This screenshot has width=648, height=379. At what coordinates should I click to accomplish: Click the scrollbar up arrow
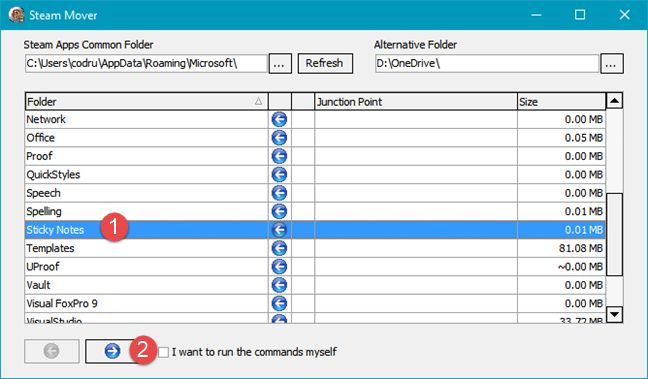coord(615,100)
